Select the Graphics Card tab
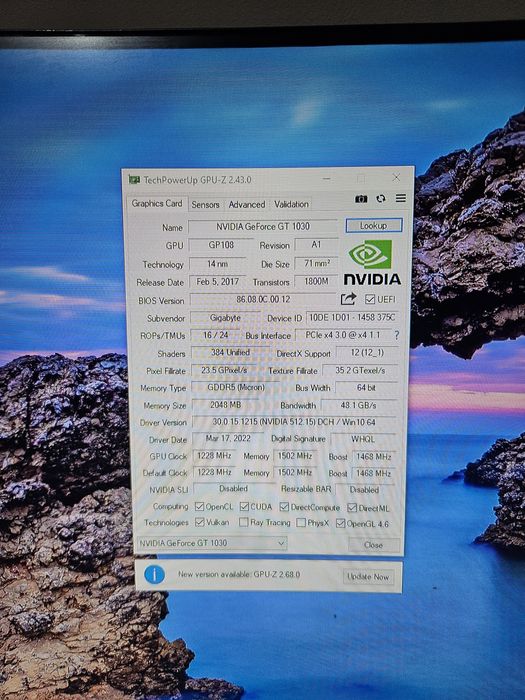Screen dimensions: 525x700 click(x=157, y=204)
